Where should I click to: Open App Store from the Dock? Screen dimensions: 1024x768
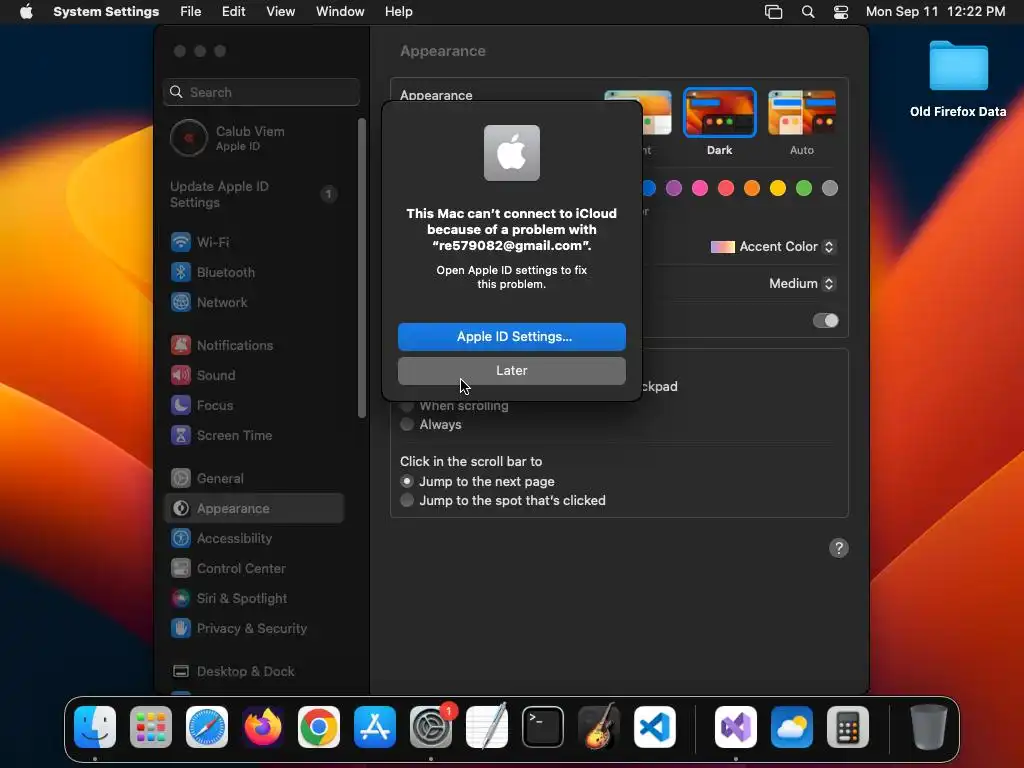(375, 727)
